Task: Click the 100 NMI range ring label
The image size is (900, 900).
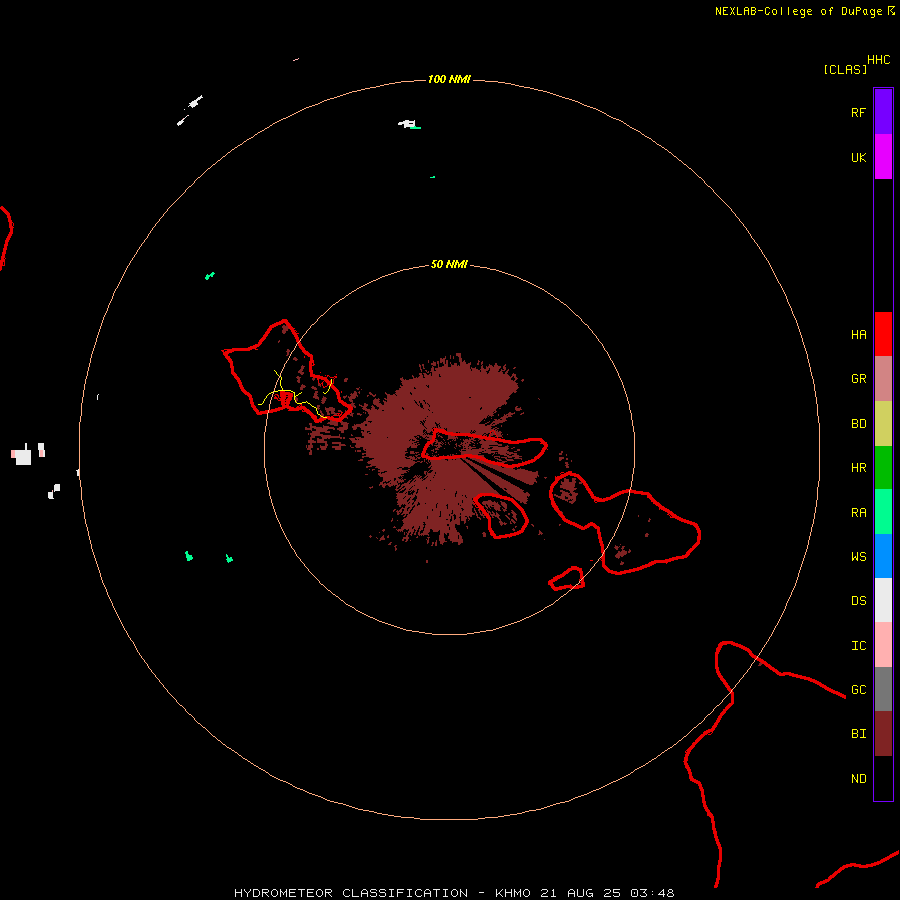Action: [449, 79]
